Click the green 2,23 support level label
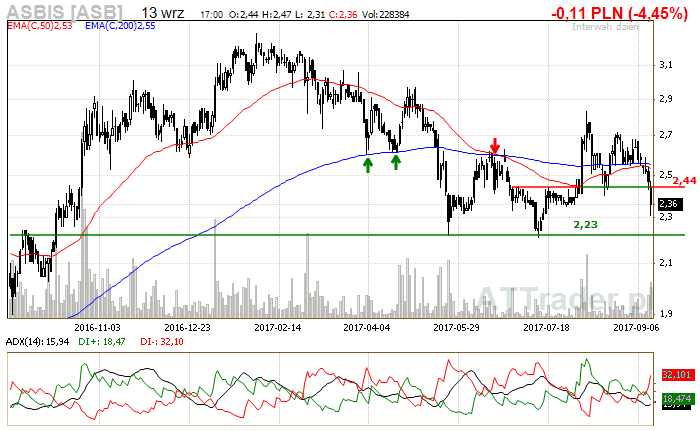This screenshot has height=431, width=700. (585, 225)
